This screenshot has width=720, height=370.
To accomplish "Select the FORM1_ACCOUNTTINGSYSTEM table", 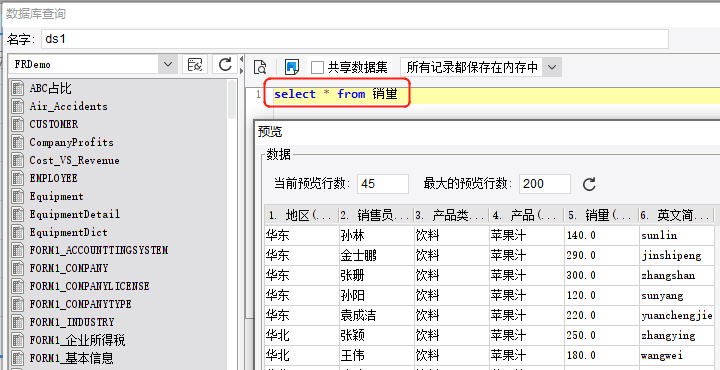I will point(99,250).
